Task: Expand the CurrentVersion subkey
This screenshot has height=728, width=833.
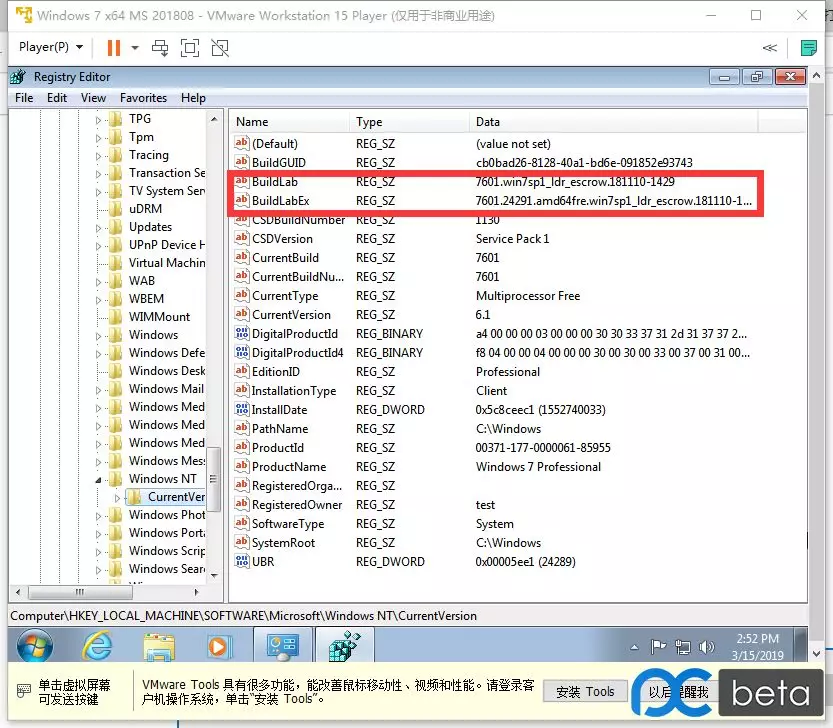Action: [x=117, y=498]
